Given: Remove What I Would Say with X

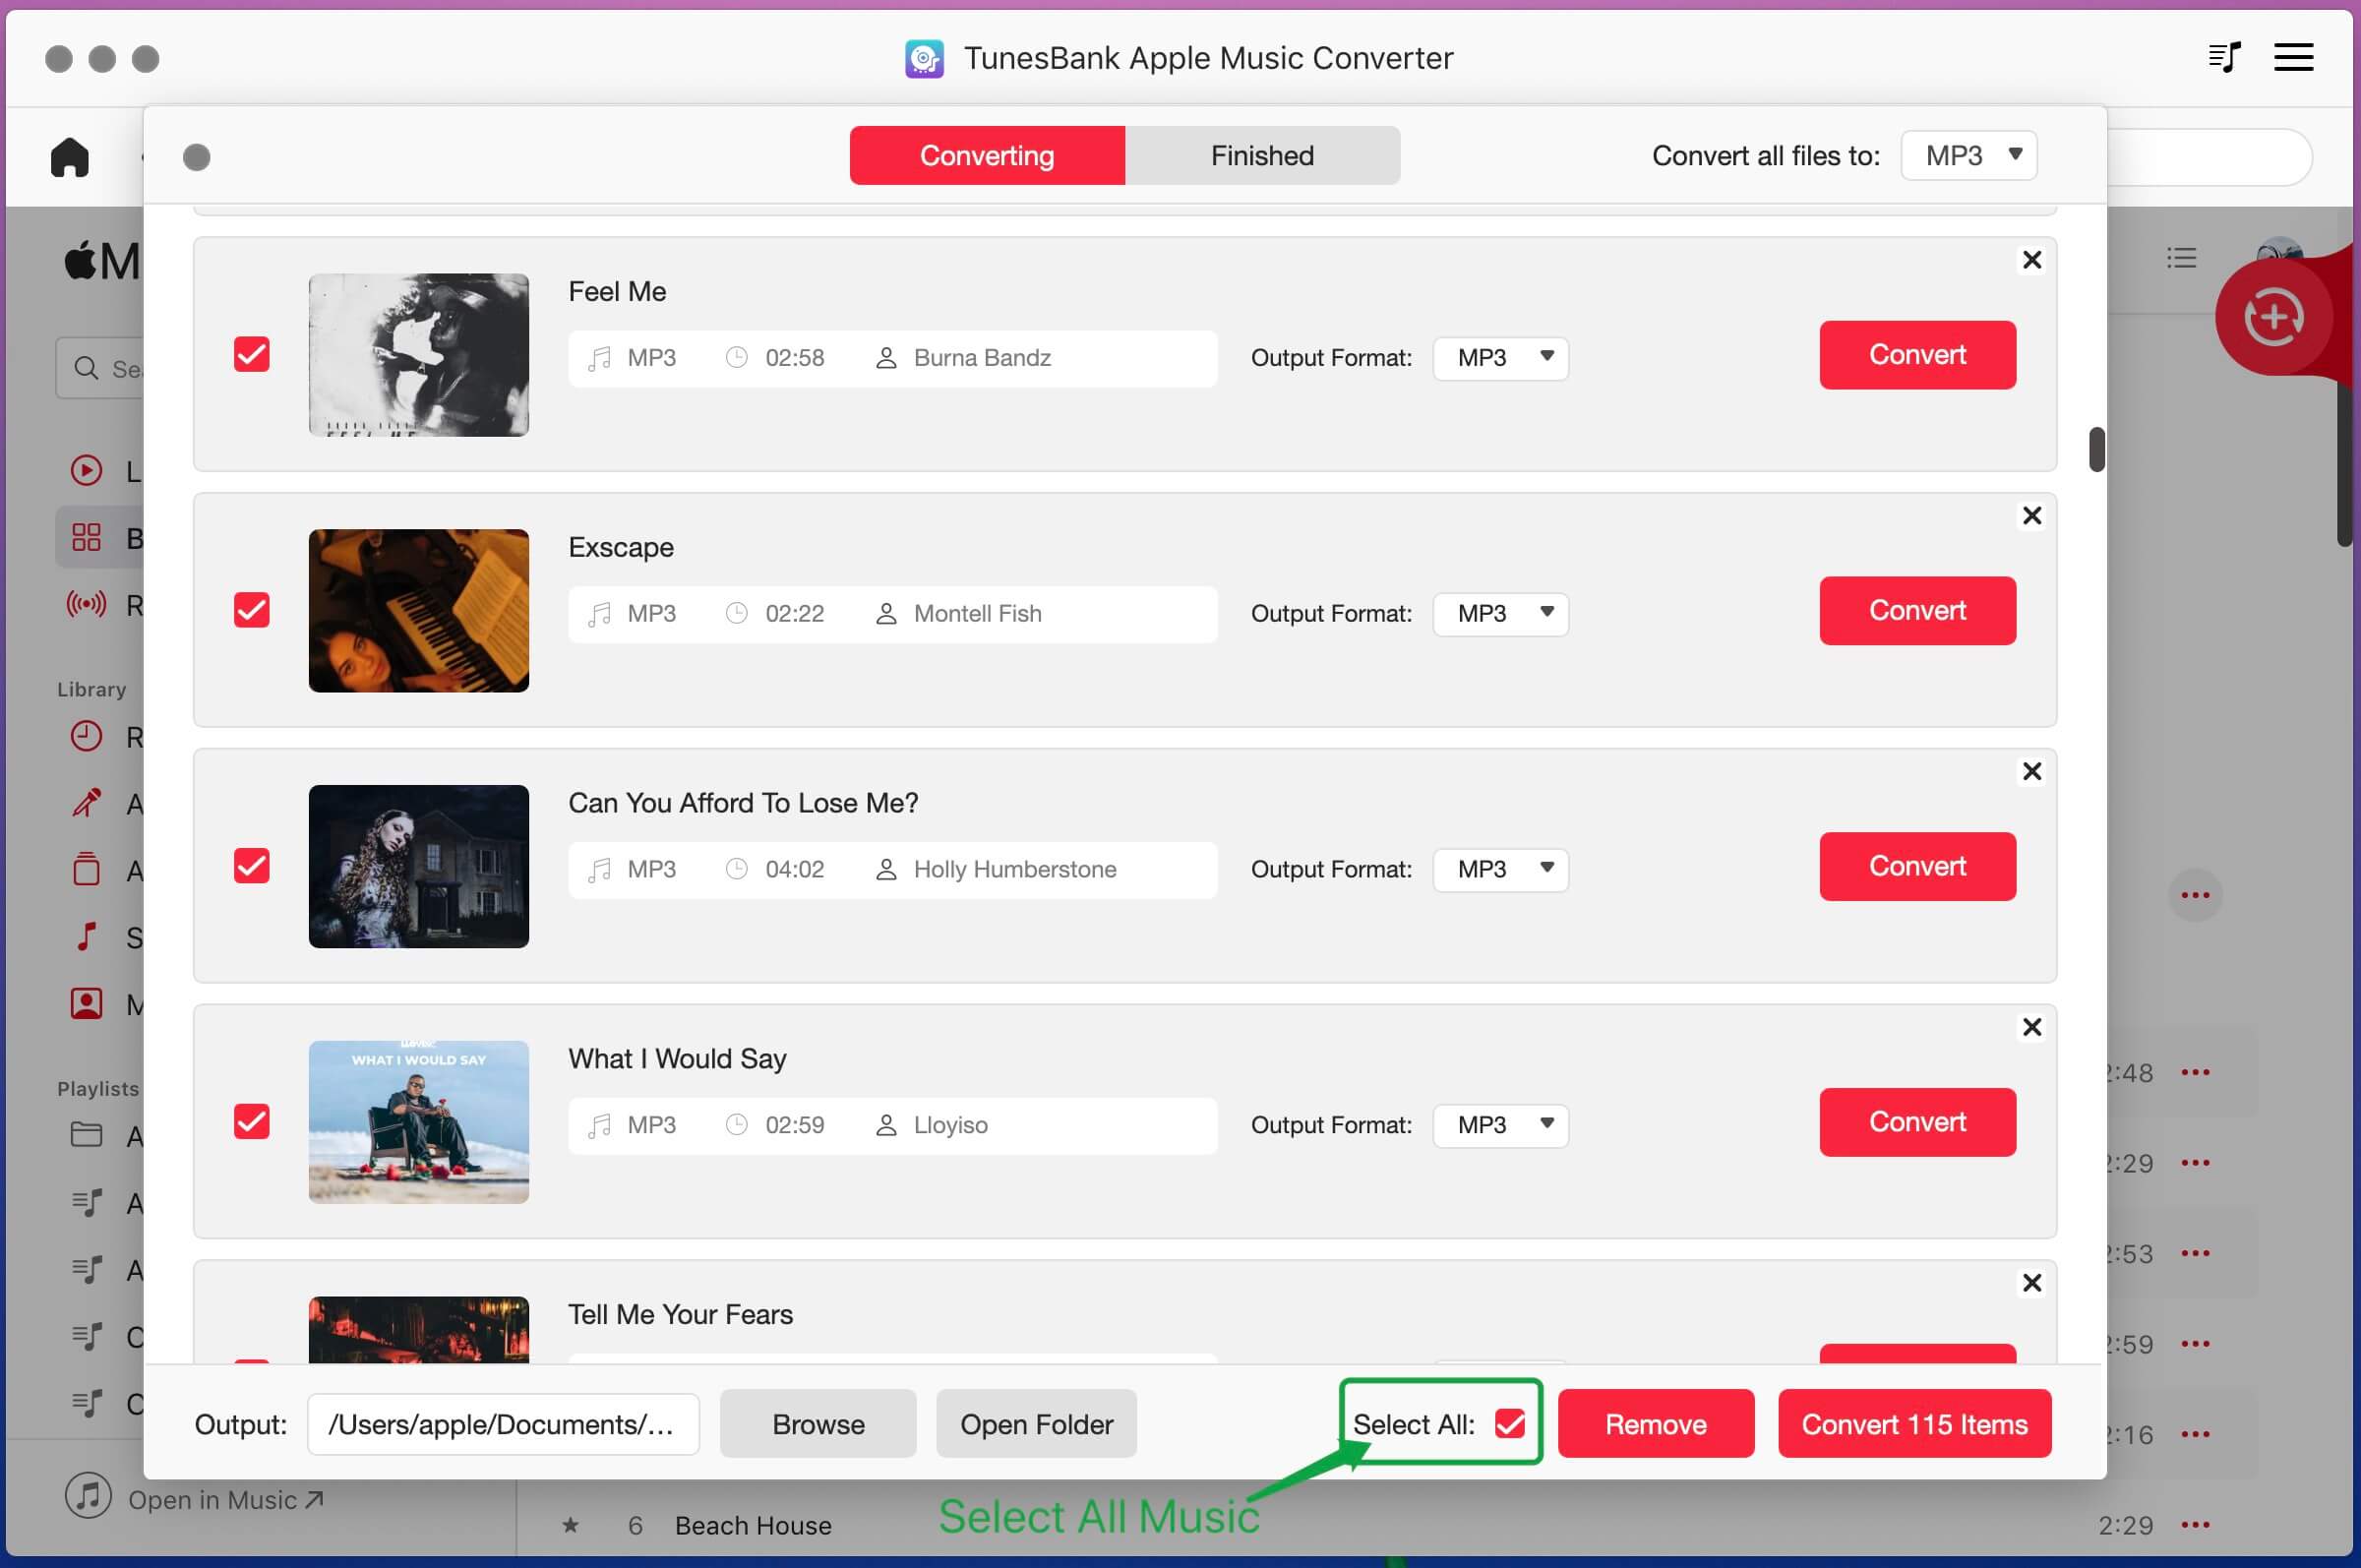Looking at the screenshot, I should [2031, 1028].
